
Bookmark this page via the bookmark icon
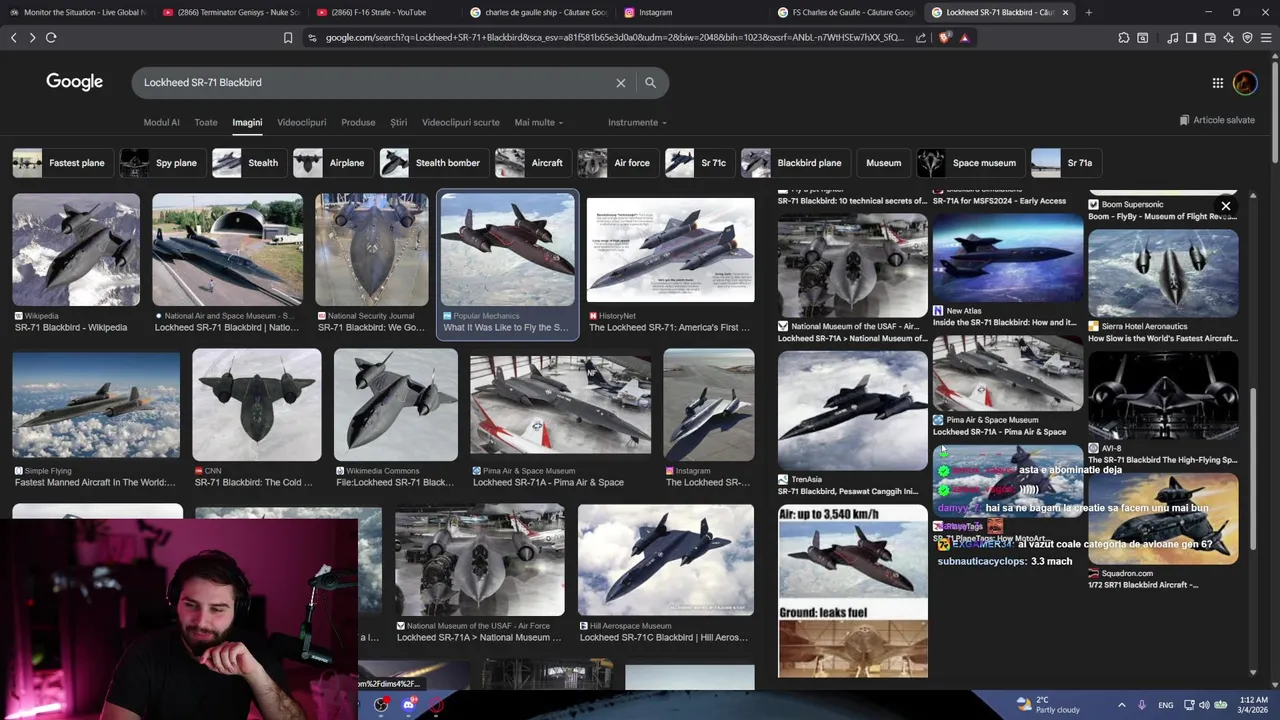point(288,38)
